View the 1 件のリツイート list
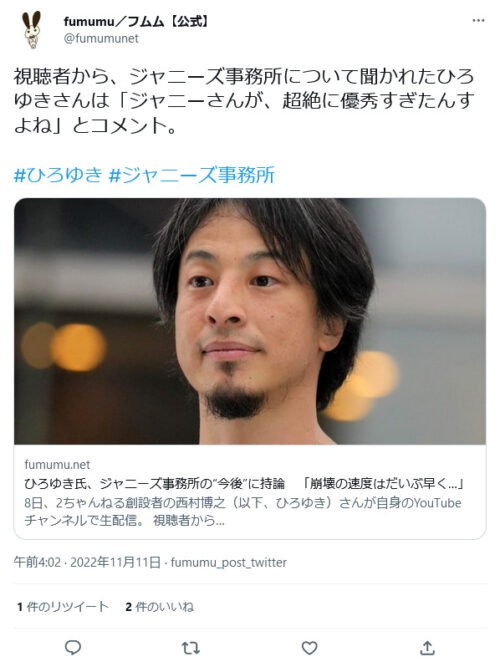 [x=63, y=607]
